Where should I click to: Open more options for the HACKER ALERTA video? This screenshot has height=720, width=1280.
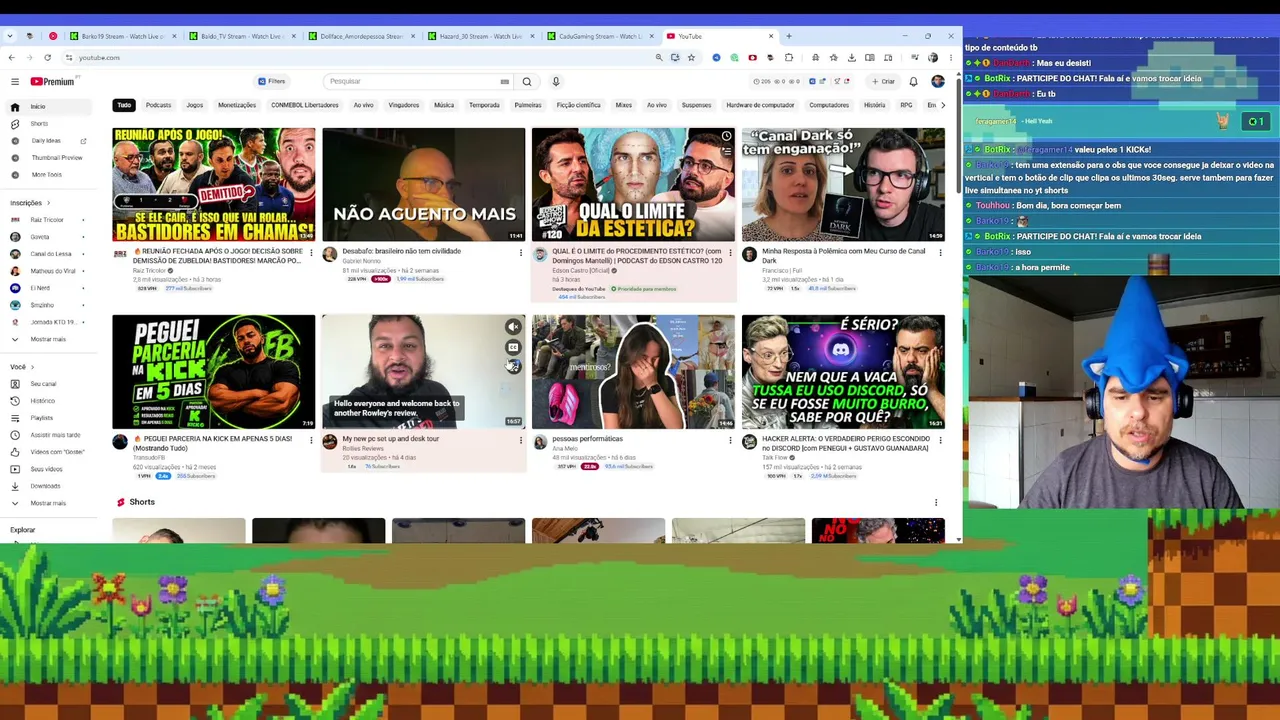pyautogui.click(x=940, y=439)
